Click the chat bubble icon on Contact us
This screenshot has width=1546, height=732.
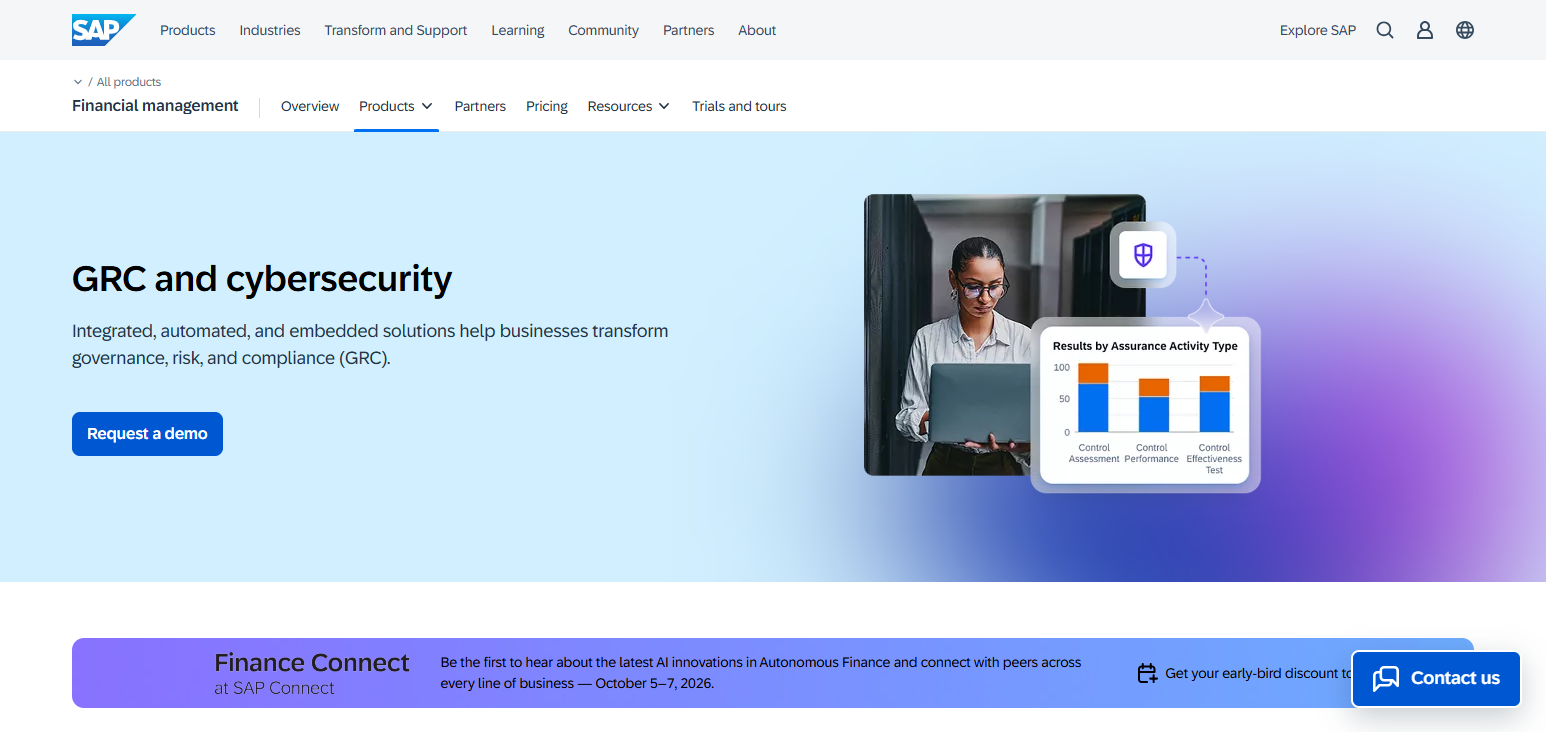click(x=1386, y=678)
